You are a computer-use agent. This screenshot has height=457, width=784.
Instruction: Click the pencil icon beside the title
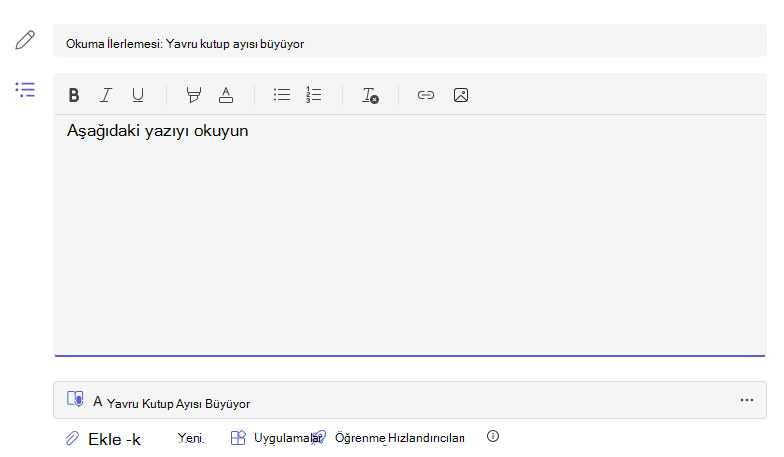click(x=25, y=40)
